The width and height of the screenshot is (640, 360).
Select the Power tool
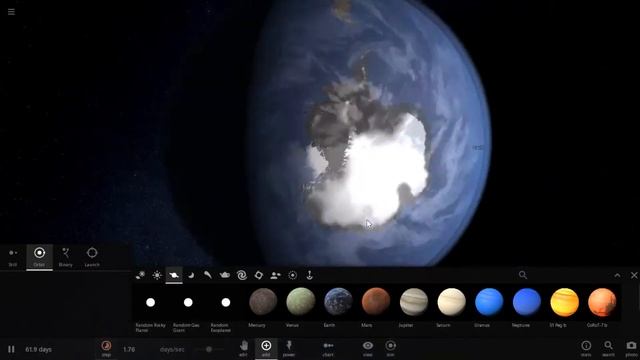click(289, 348)
